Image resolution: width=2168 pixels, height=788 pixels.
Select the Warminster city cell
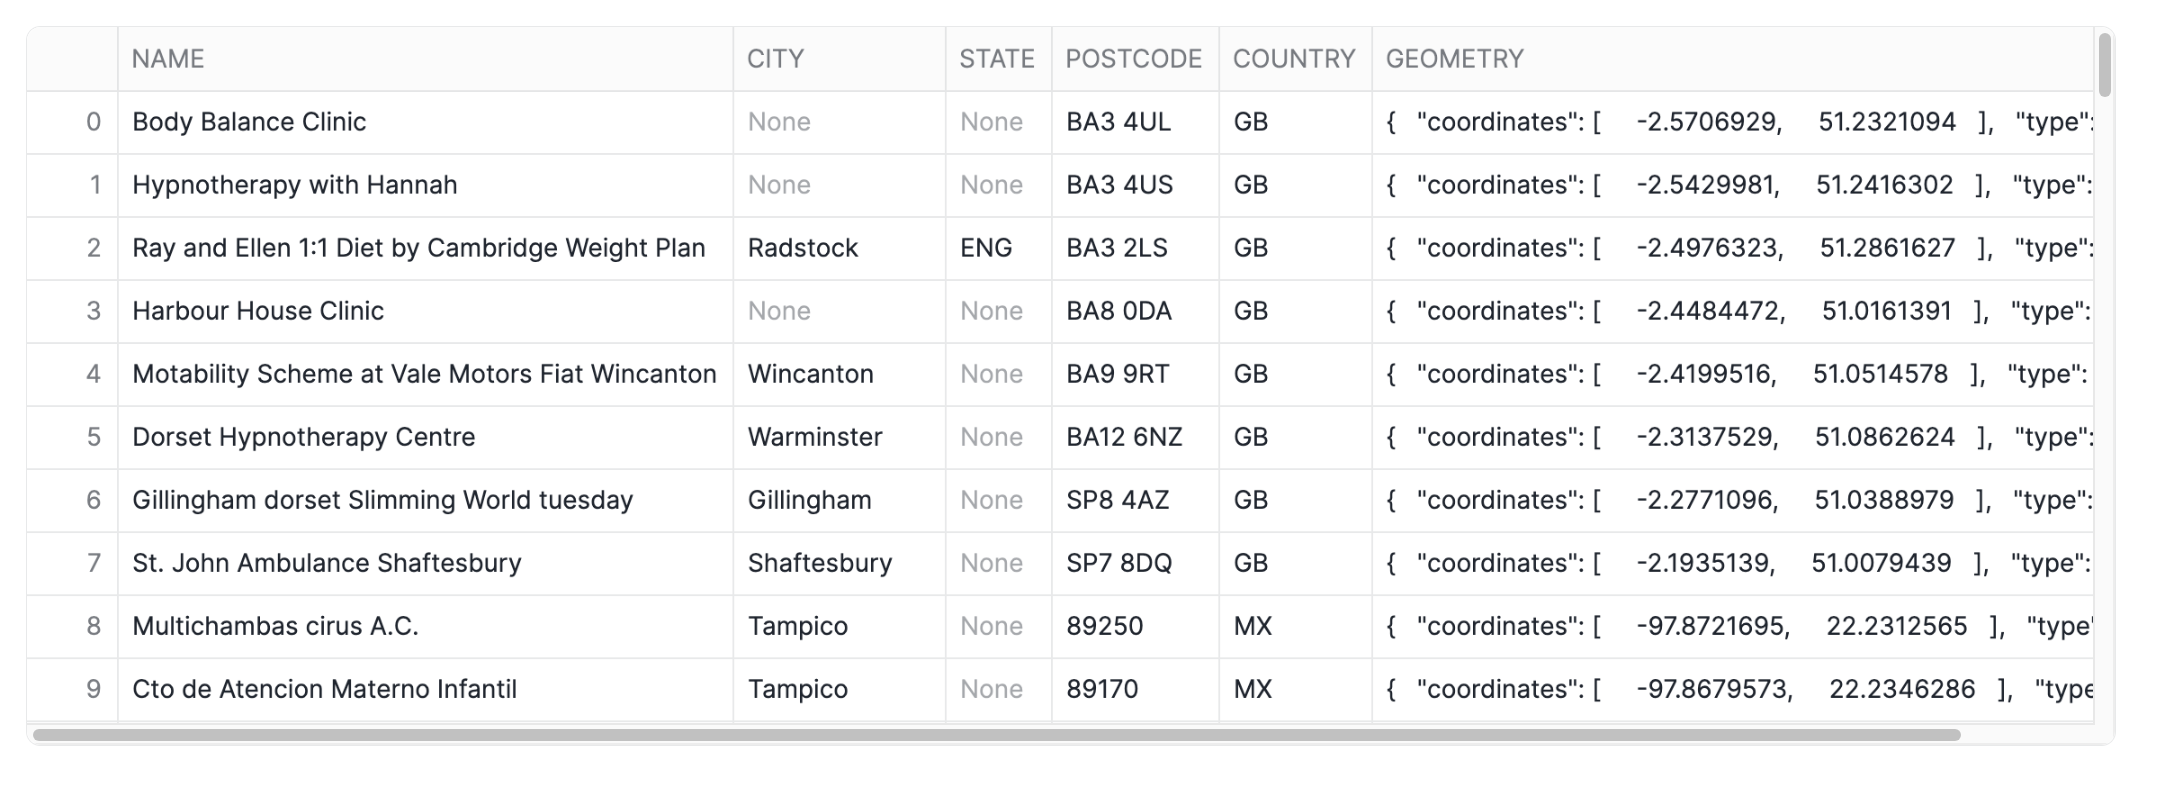click(x=814, y=437)
